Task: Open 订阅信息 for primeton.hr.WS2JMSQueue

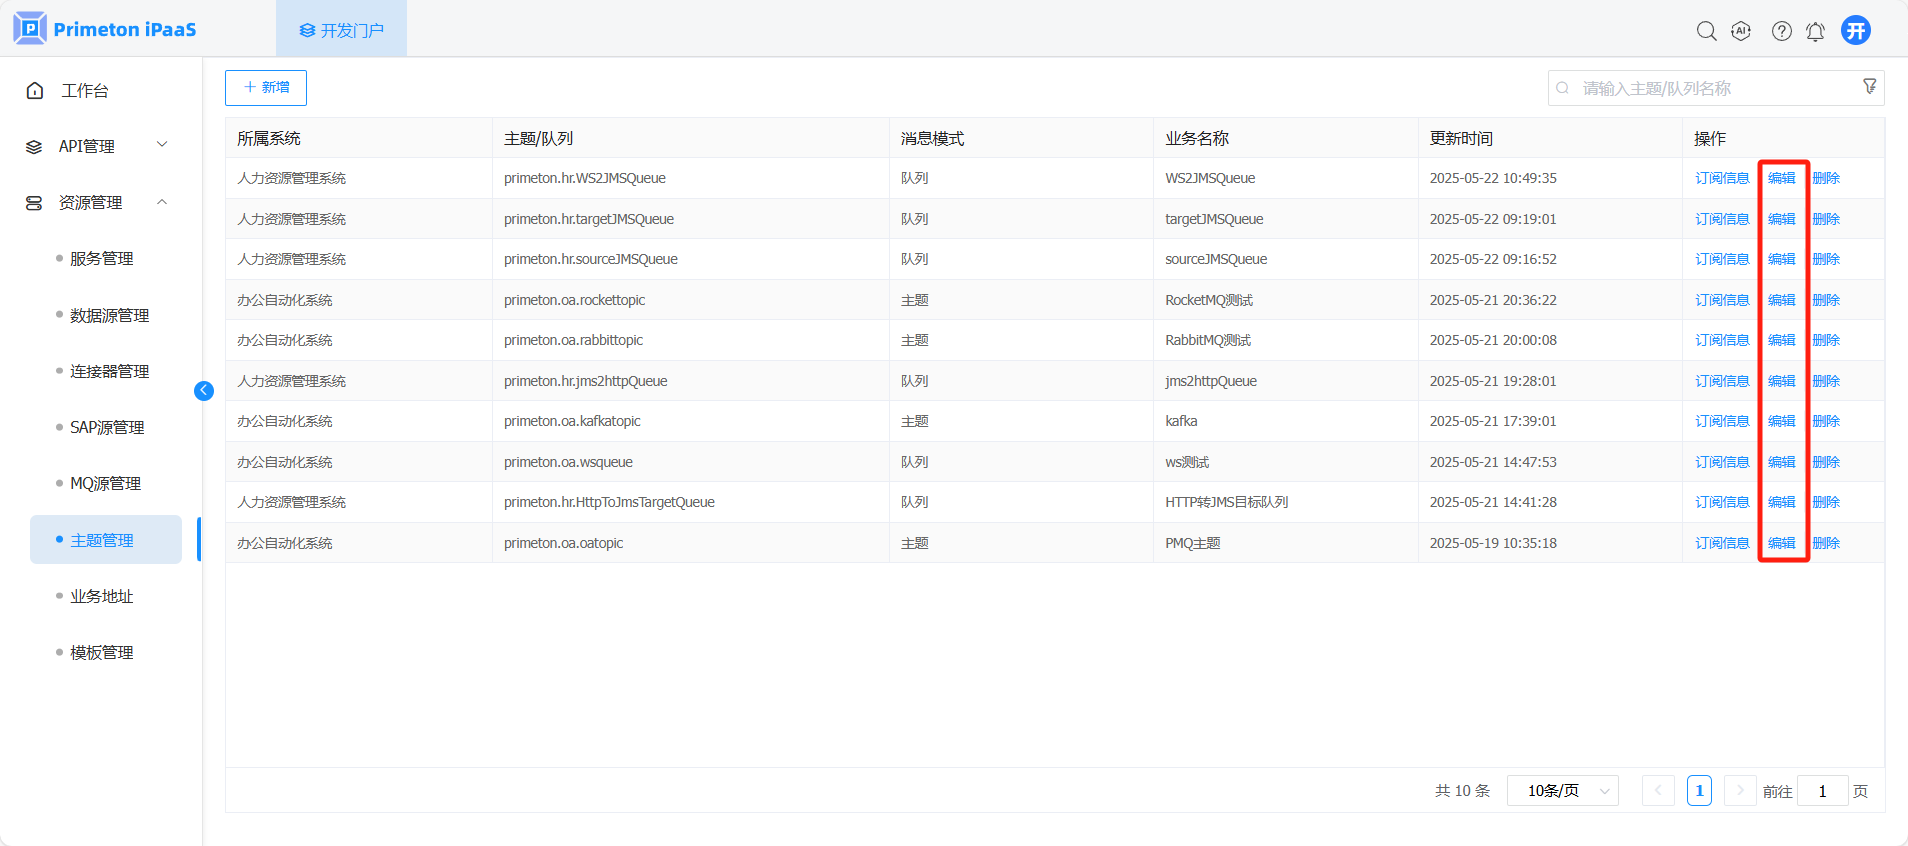Action: 1721,178
